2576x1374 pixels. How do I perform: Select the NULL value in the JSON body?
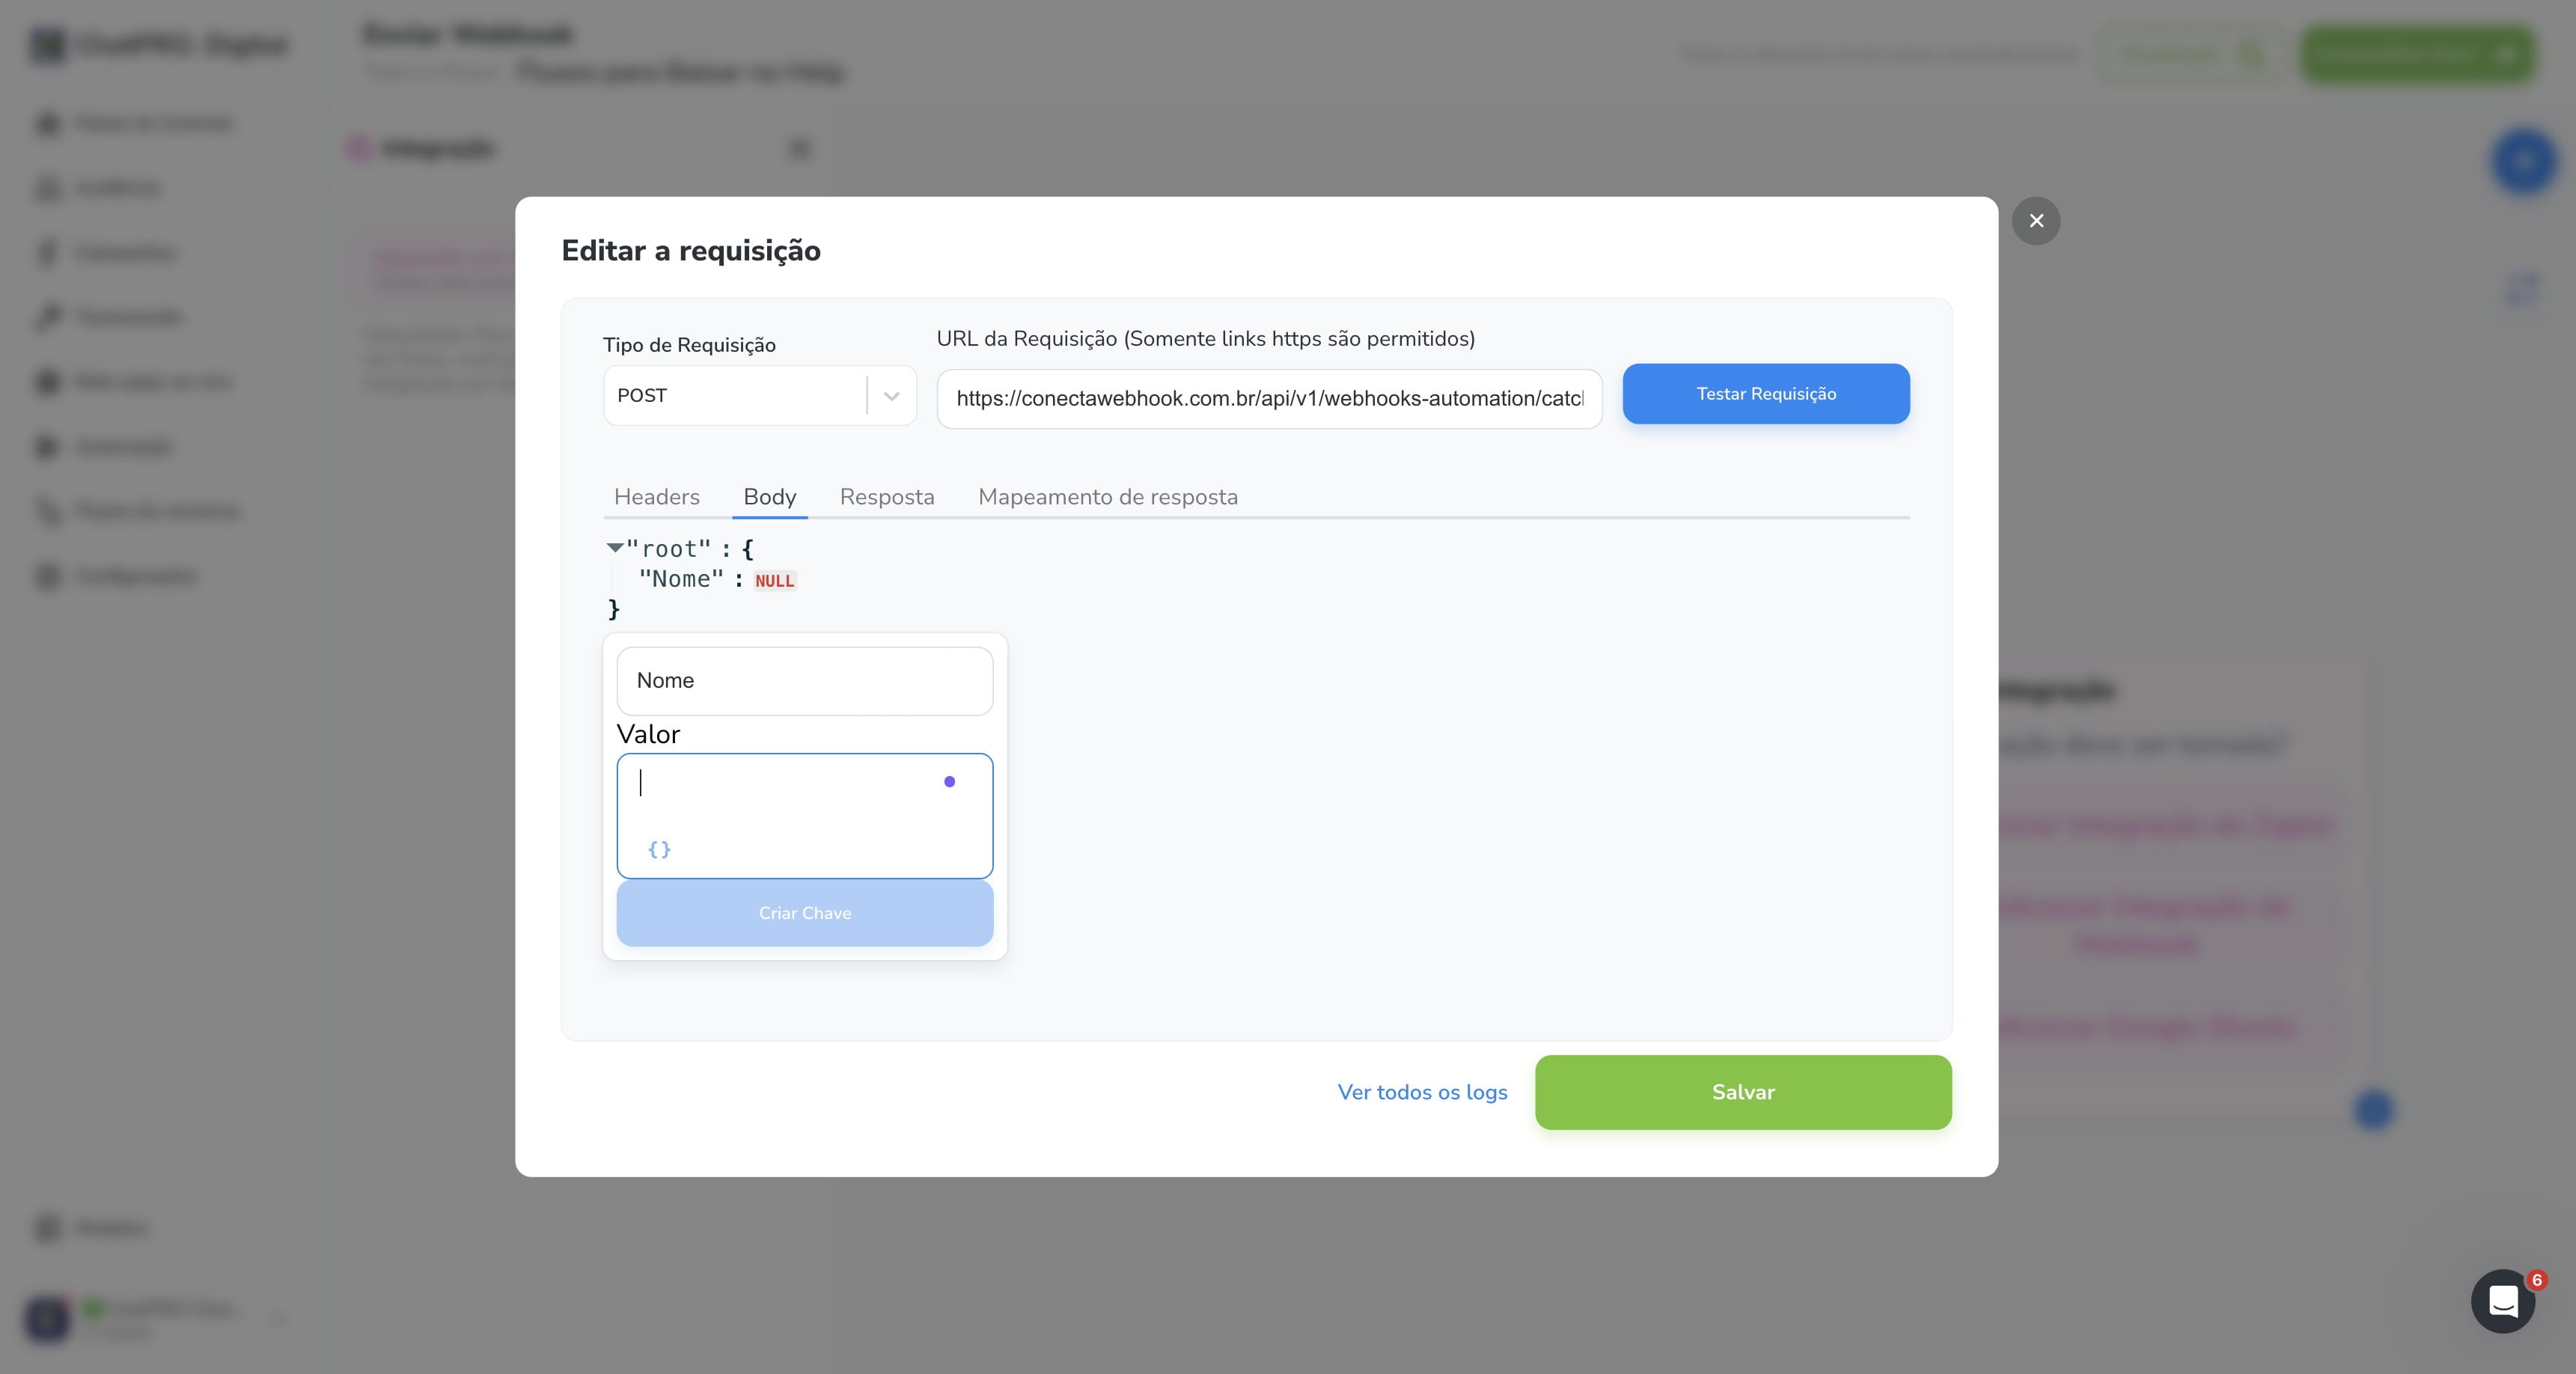[x=775, y=581]
